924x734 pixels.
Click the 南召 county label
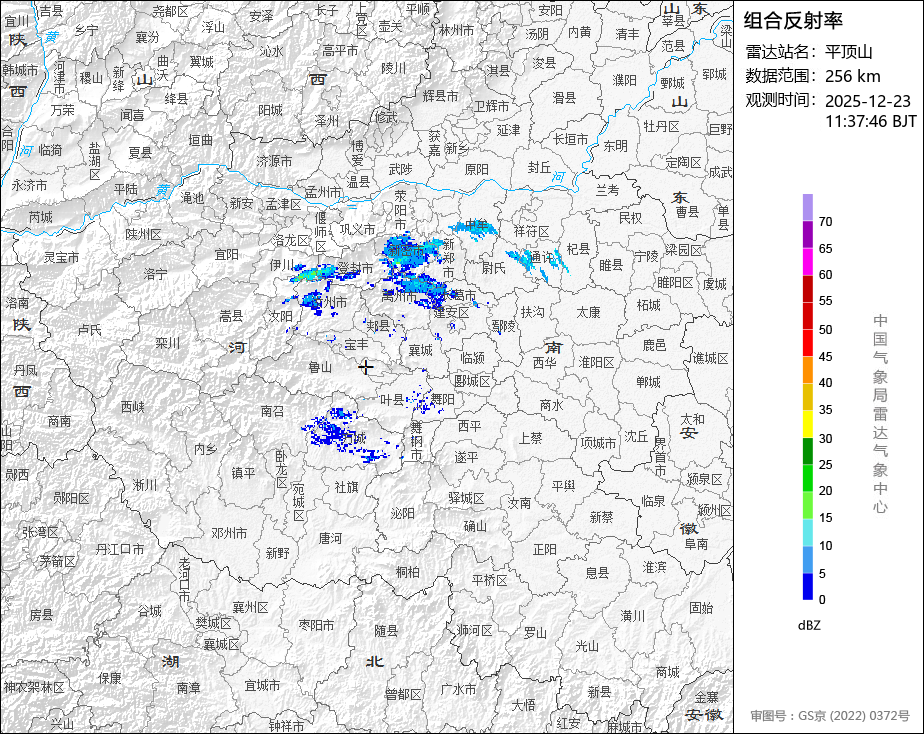coord(272,411)
